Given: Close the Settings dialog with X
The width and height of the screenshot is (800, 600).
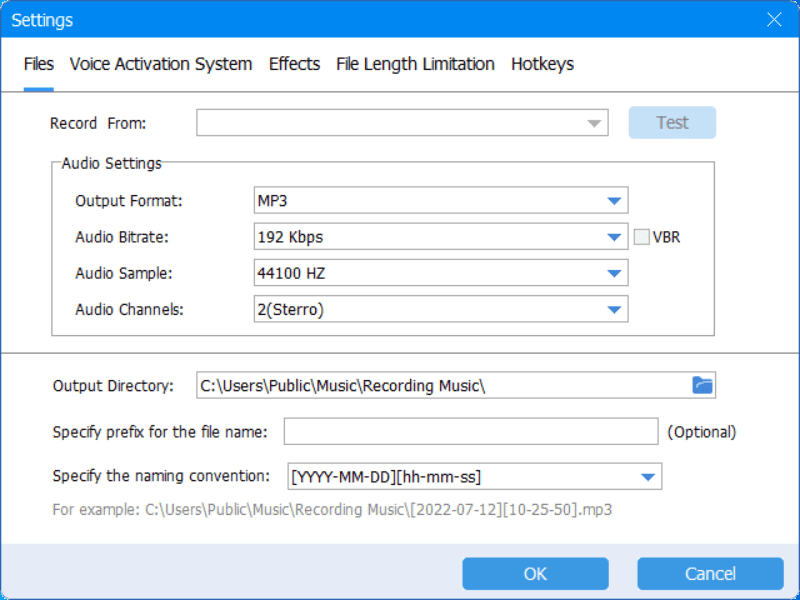Looking at the screenshot, I should point(774,20).
